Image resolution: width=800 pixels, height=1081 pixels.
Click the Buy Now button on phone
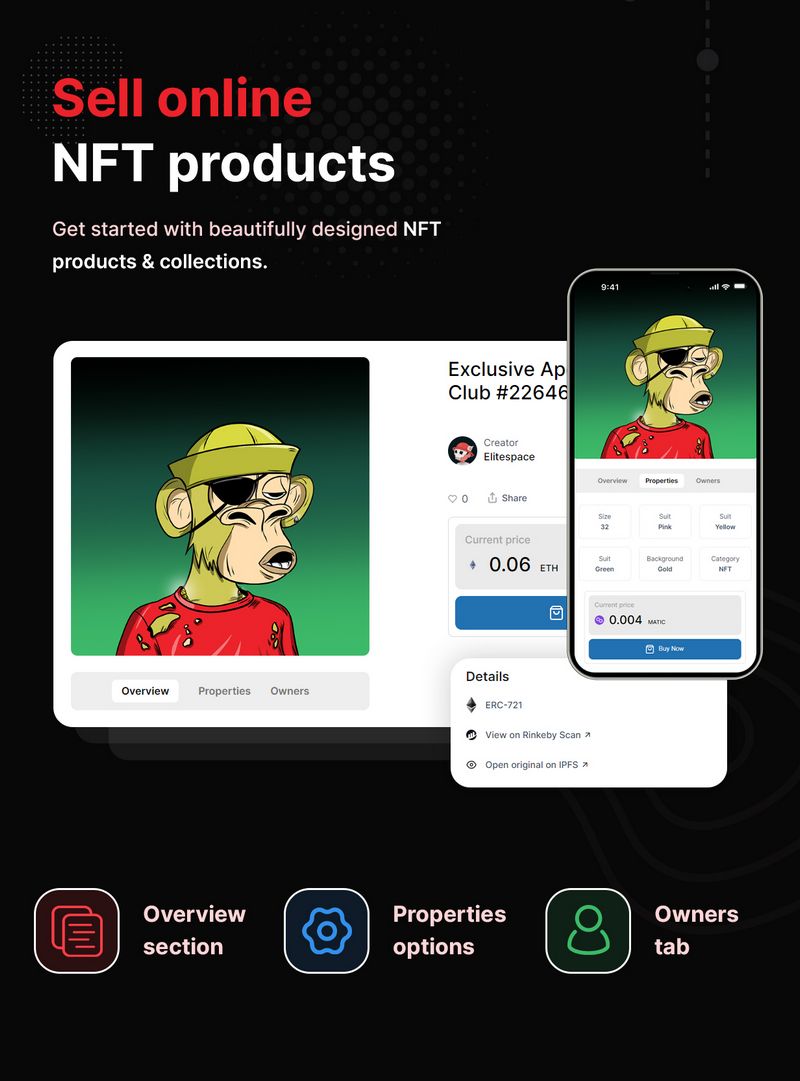[x=665, y=649]
